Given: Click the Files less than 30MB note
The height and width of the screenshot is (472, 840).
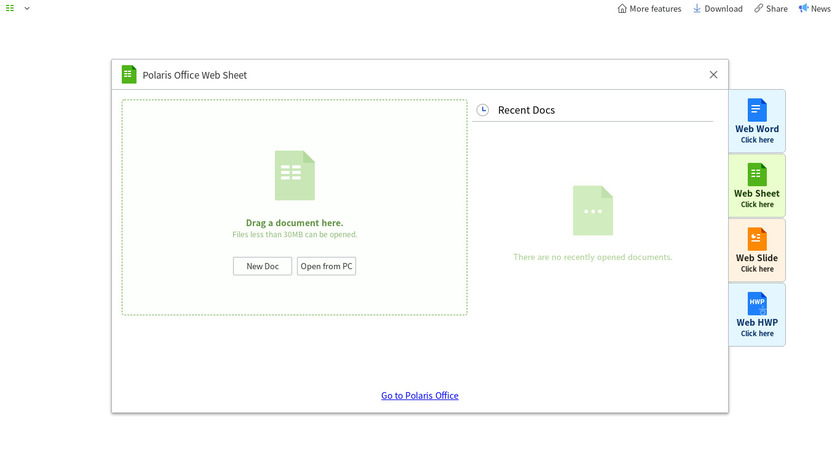Looking at the screenshot, I should [x=295, y=235].
